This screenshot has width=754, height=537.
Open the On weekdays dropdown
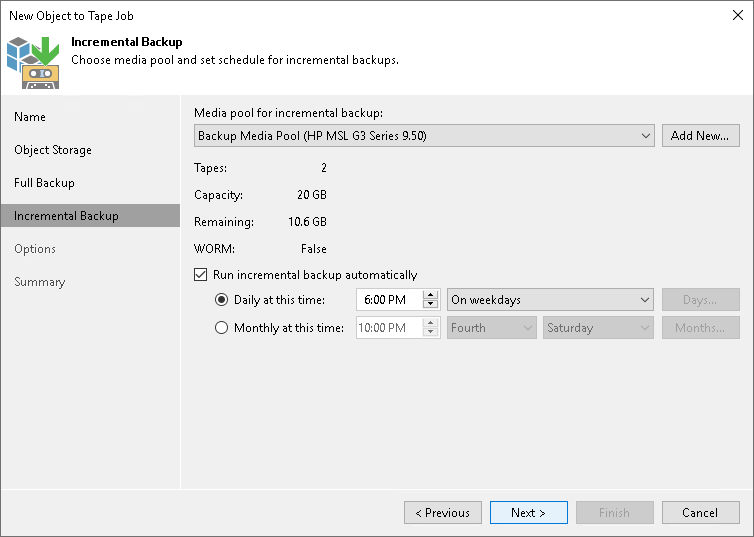(550, 300)
